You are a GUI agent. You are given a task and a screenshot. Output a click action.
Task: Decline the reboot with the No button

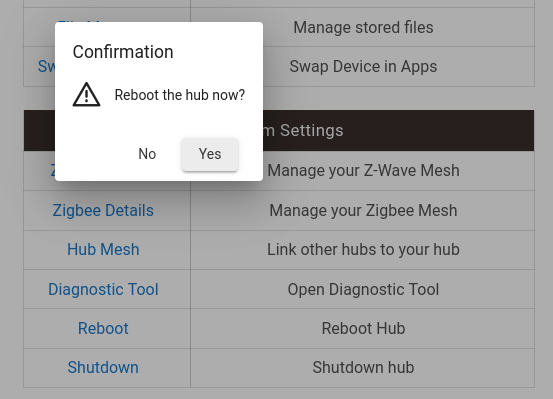coord(147,154)
